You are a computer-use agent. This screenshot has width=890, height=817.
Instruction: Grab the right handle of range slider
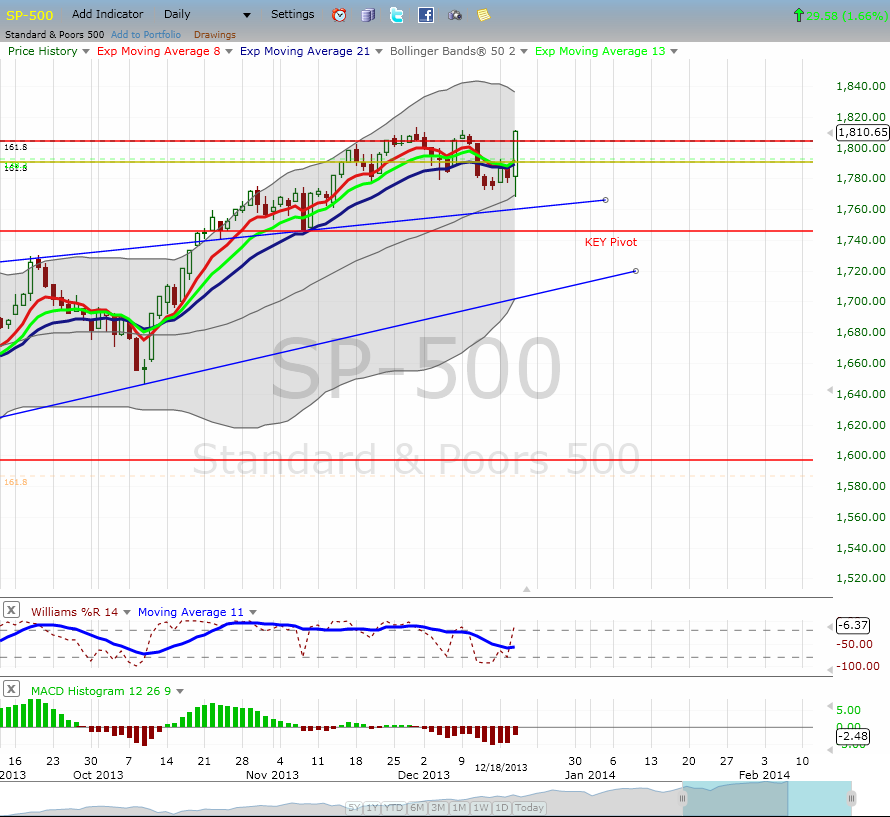pyautogui.click(x=851, y=799)
